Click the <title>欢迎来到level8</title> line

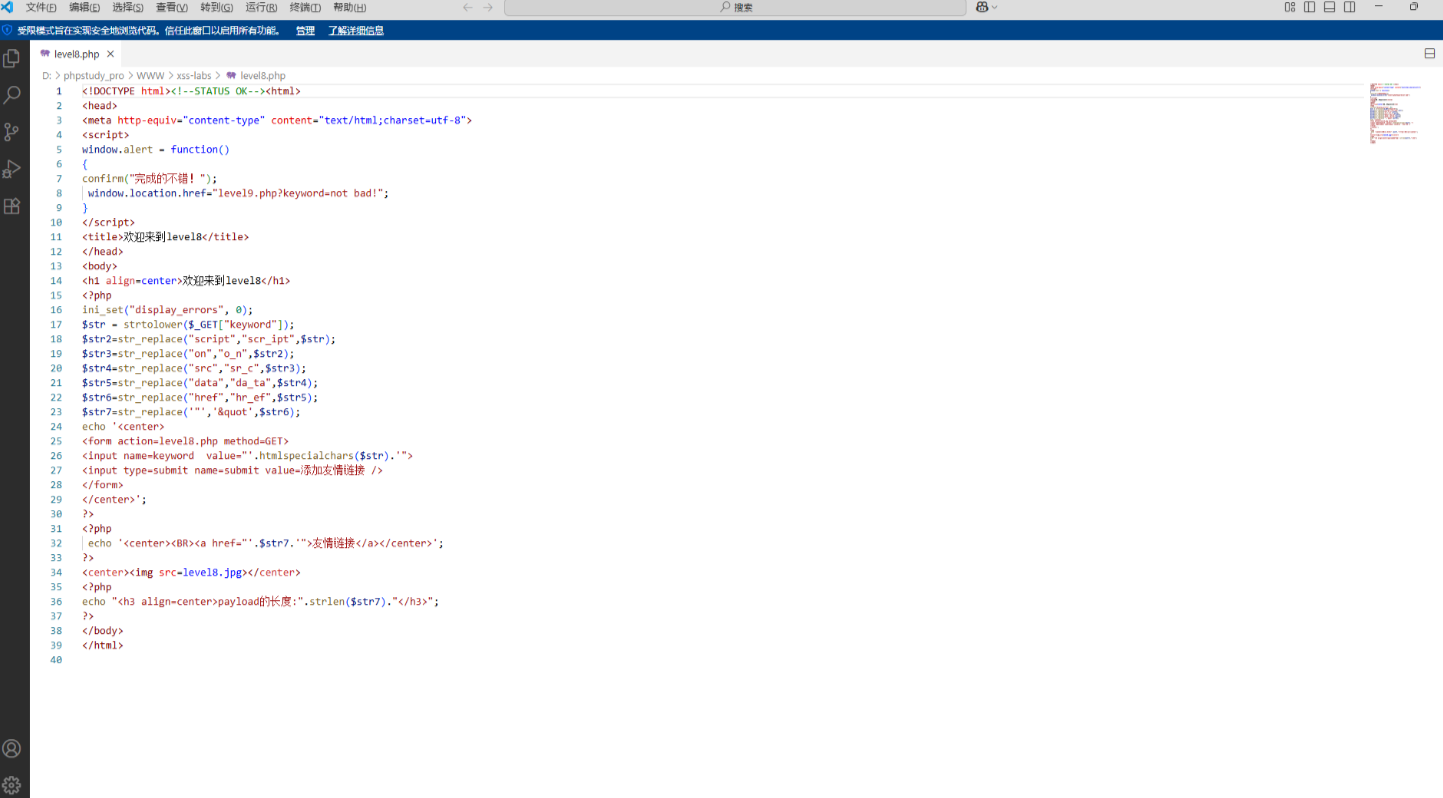point(165,237)
